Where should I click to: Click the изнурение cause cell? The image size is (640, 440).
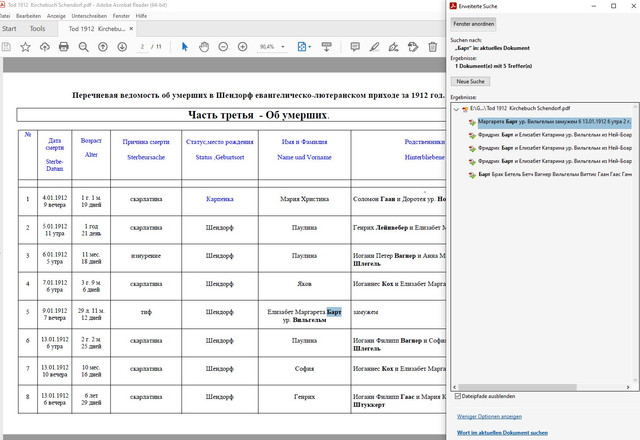point(146,256)
